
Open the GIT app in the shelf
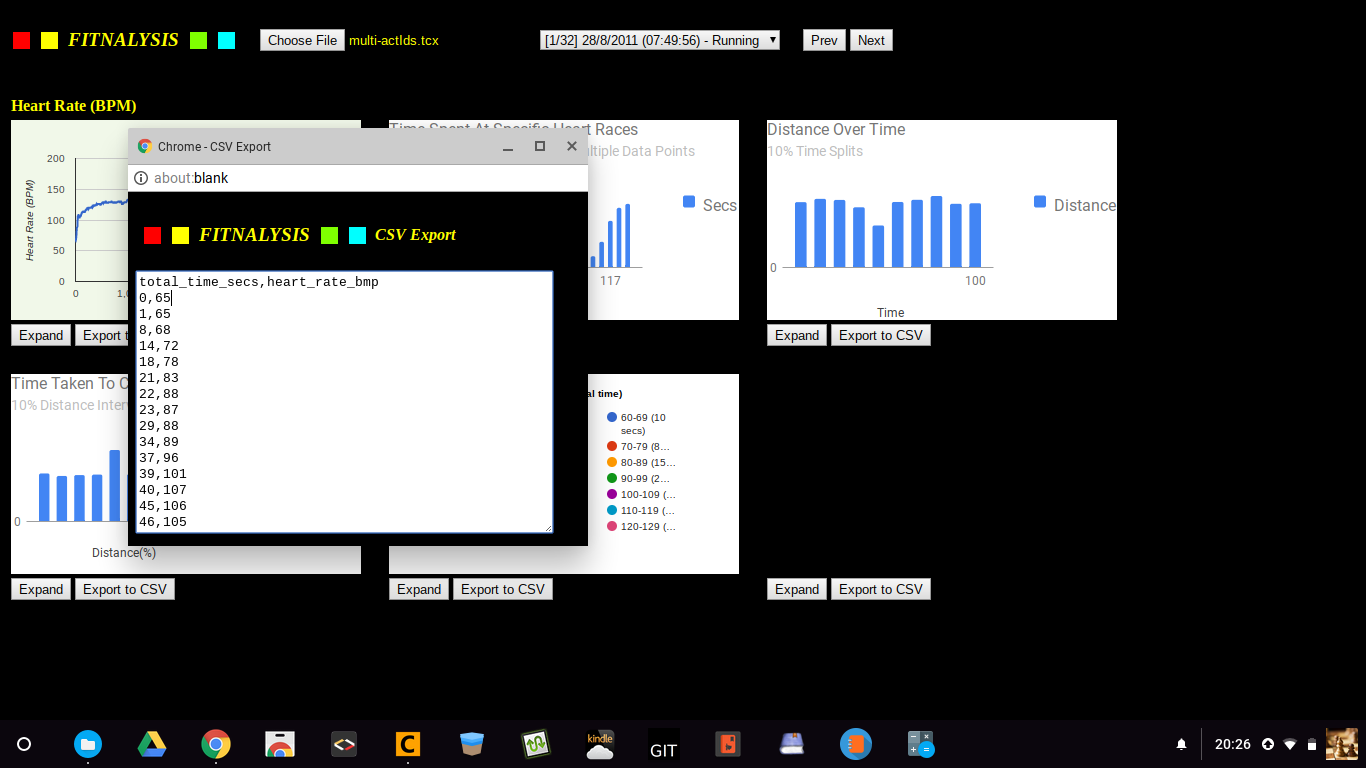pyautogui.click(x=664, y=744)
